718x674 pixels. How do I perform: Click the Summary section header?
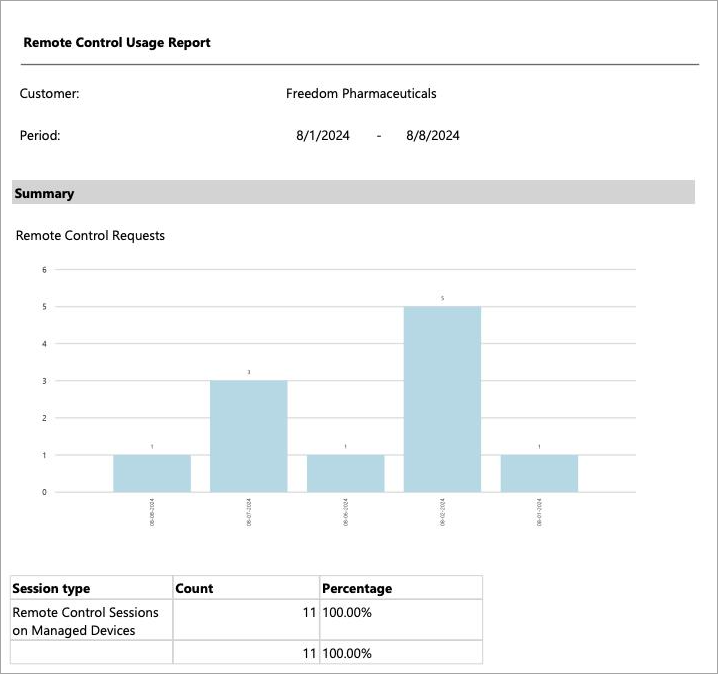pyautogui.click(x=44, y=193)
